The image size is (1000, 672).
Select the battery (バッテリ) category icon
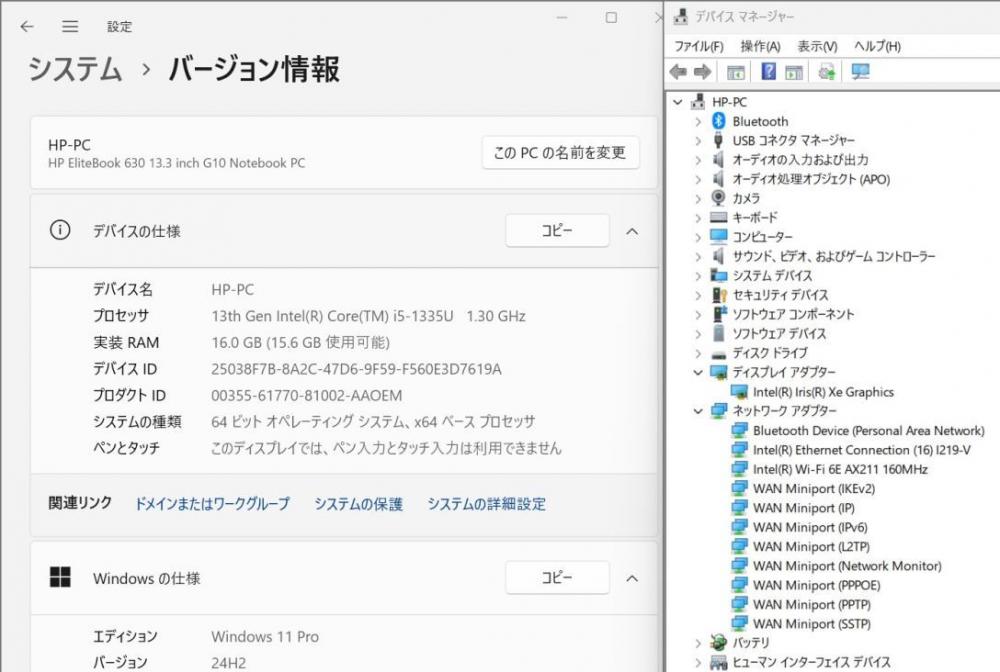(719, 642)
